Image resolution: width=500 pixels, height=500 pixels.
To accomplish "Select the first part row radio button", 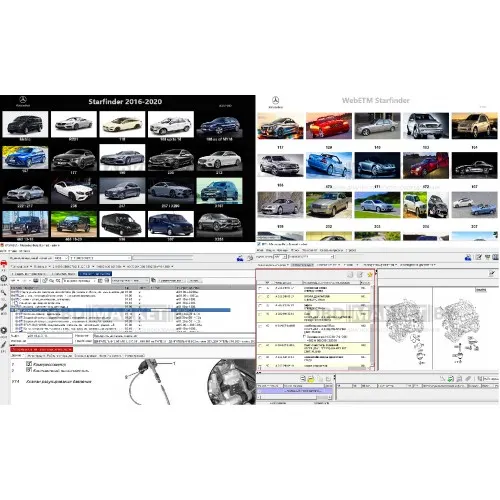I will click(x=260, y=288).
